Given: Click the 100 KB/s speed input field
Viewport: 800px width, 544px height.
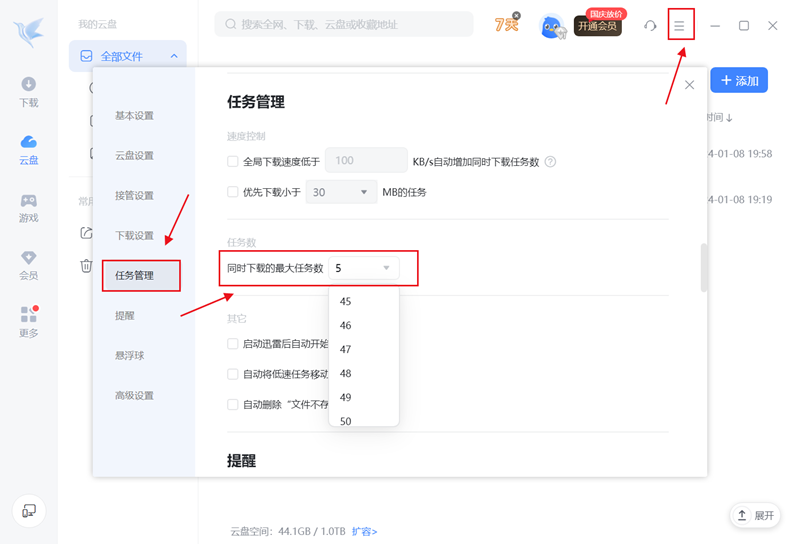Looking at the screenshot, I should (x=366, y=161).
